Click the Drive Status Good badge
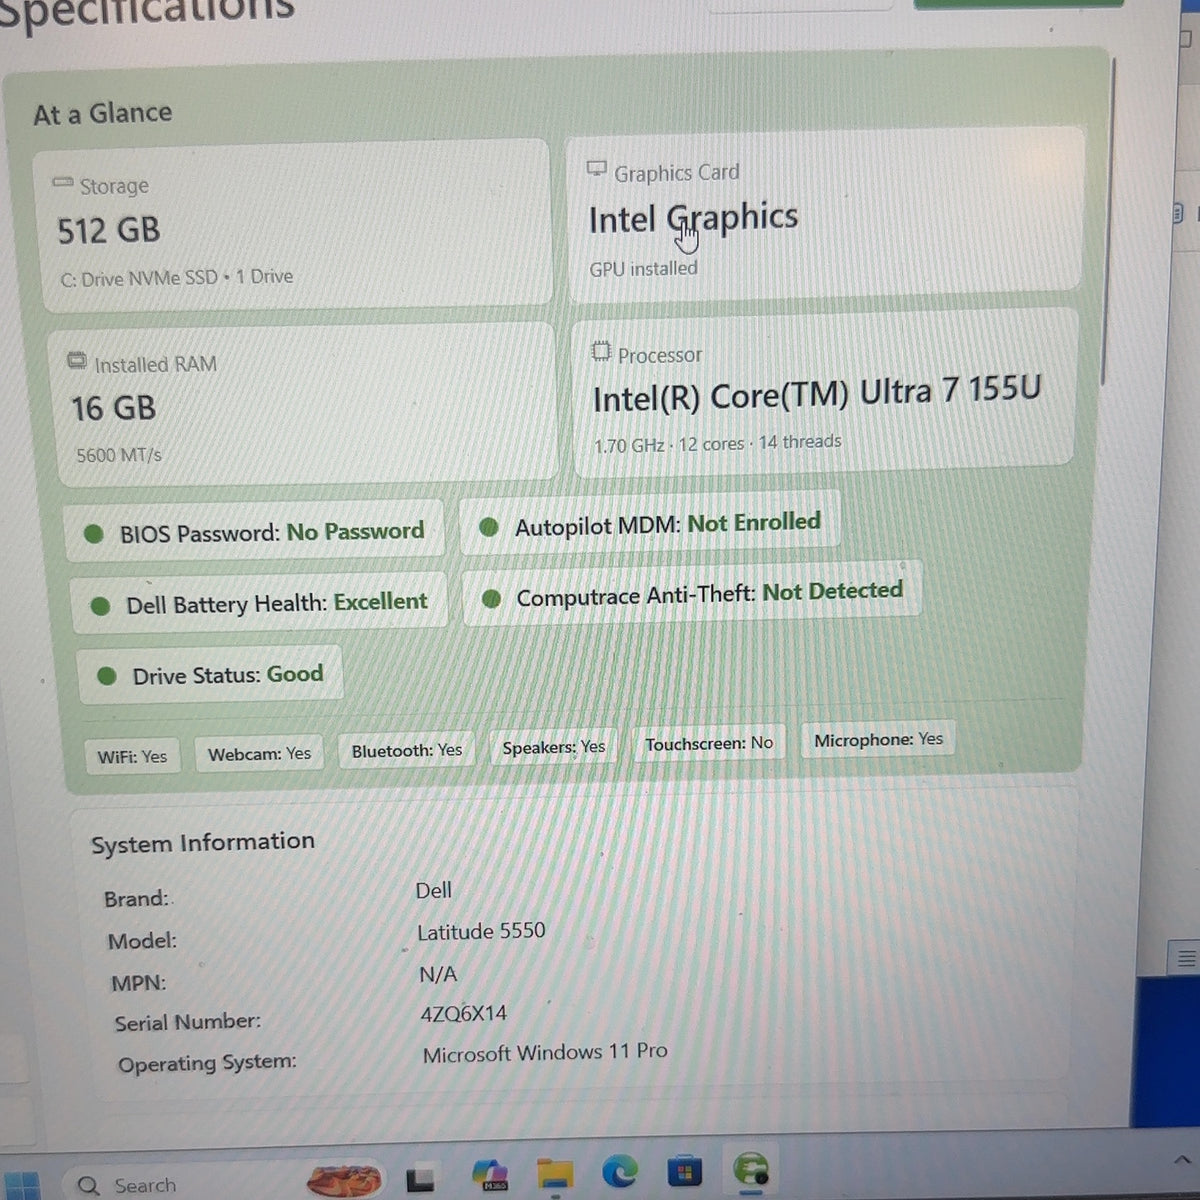The width and height of the screenshot is (1200, 1200). [x=211, y=675]
